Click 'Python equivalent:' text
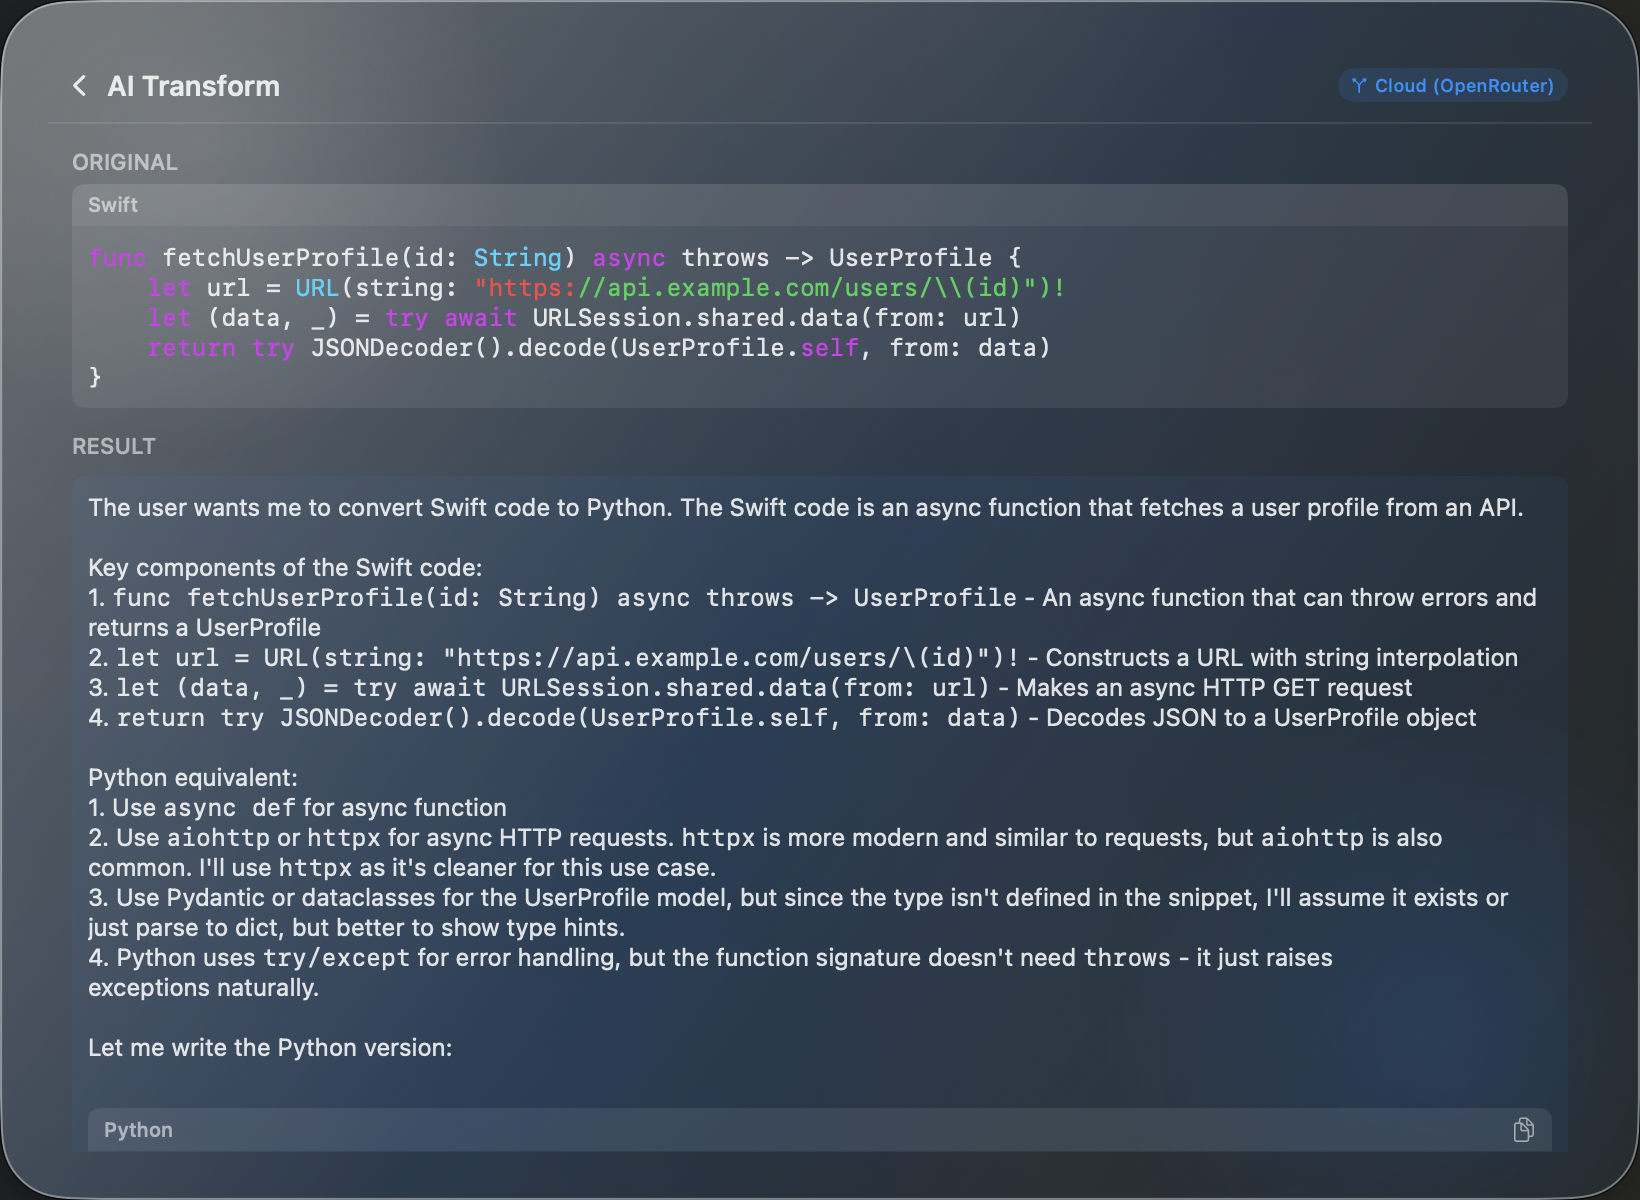 [x=193, y=778]
